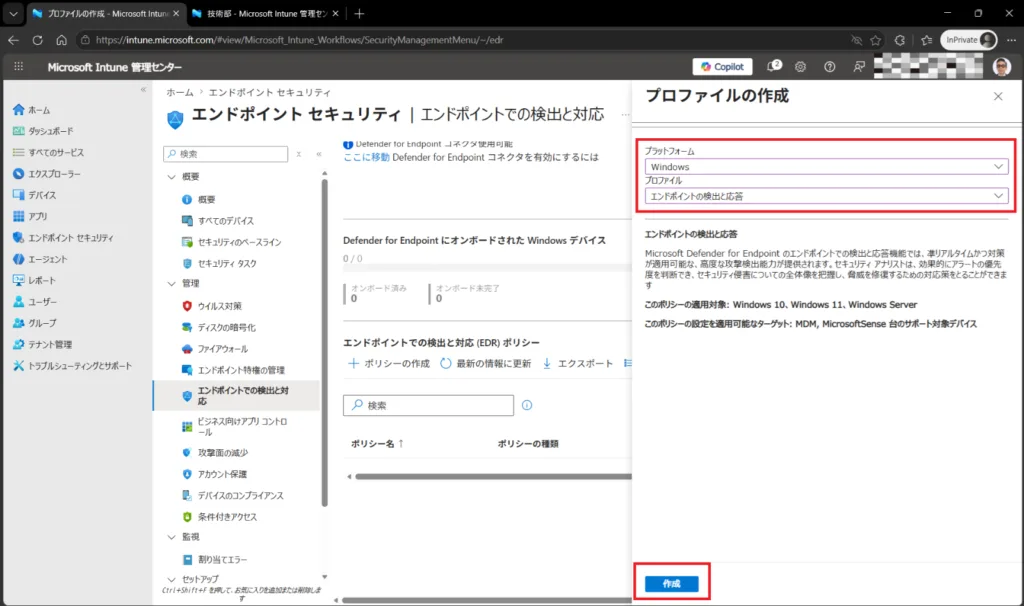The width and height of the screenshot is (1024, 606).
Task: Close the プロファイルの作成 panel
Action: pos(998,97)
